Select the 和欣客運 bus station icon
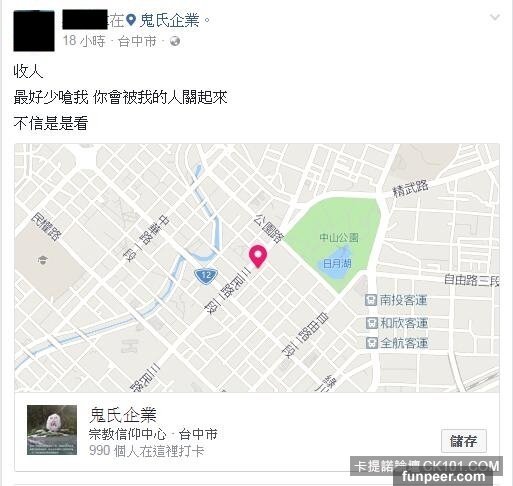Image resolution: width=513 pixels, height=486 pixels. 371,323
